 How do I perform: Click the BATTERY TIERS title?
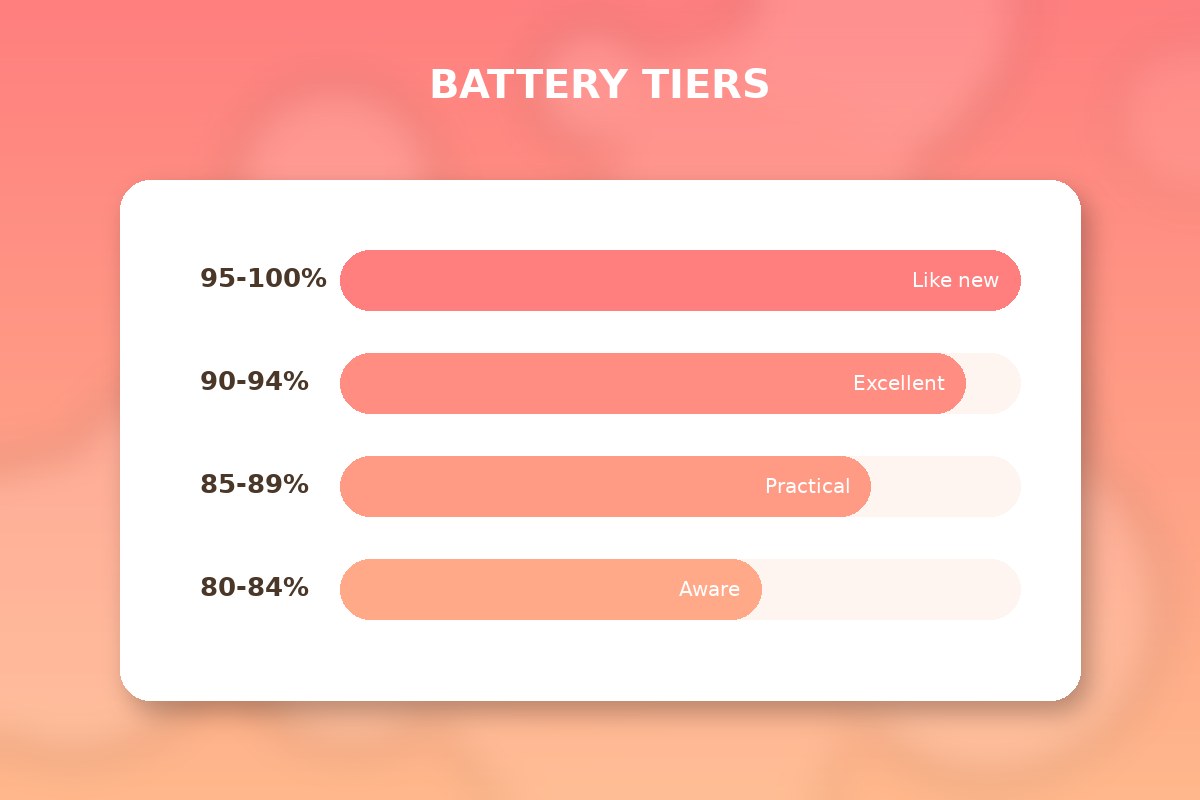pyautogui.click(x=599, y=85)
